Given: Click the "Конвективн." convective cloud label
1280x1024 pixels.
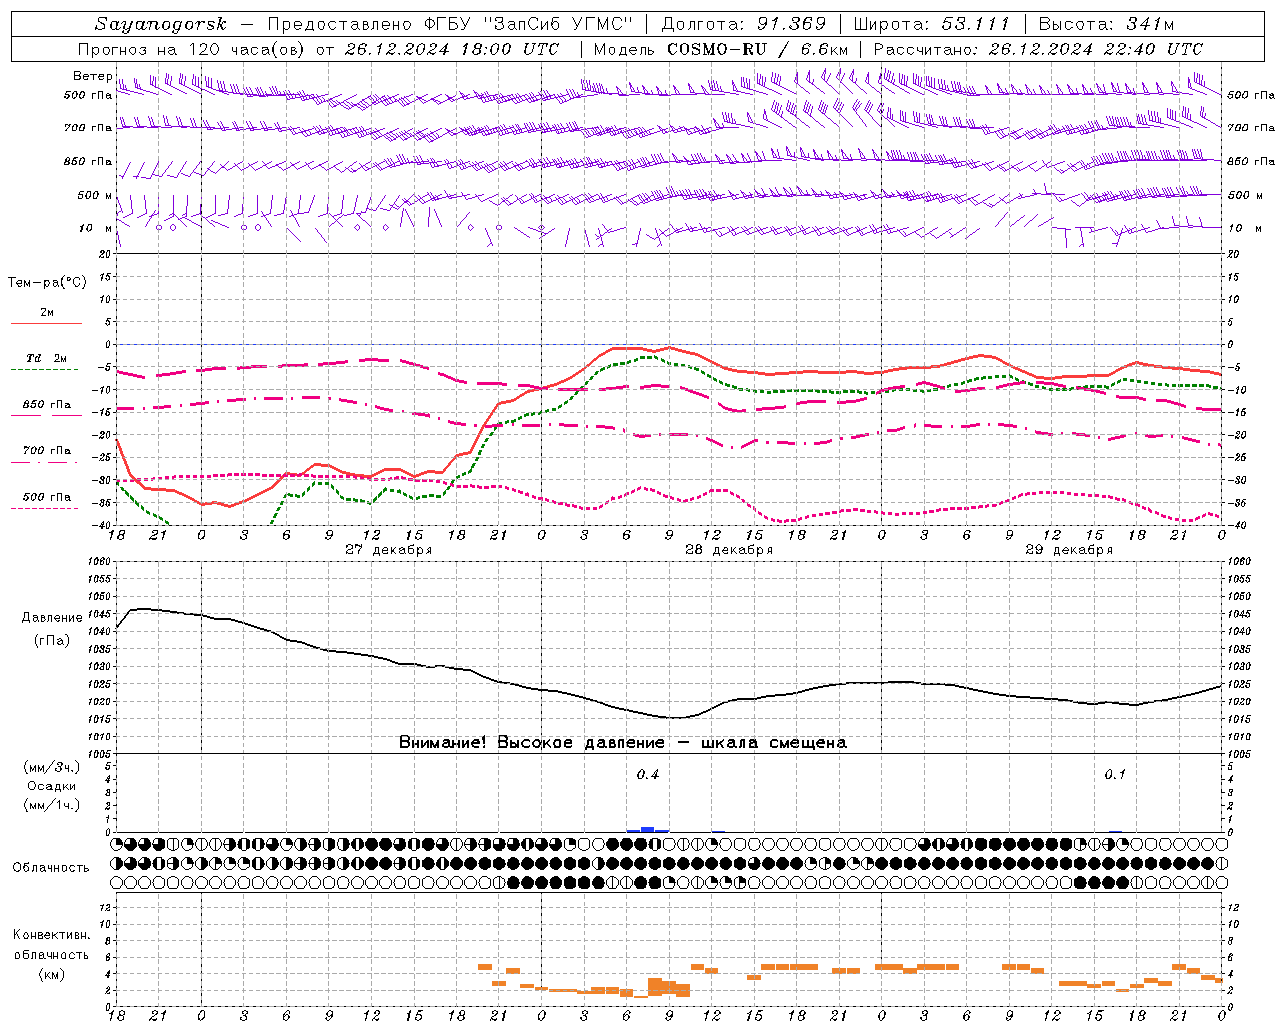Looking at the screenshot, I should coord(51,935).
